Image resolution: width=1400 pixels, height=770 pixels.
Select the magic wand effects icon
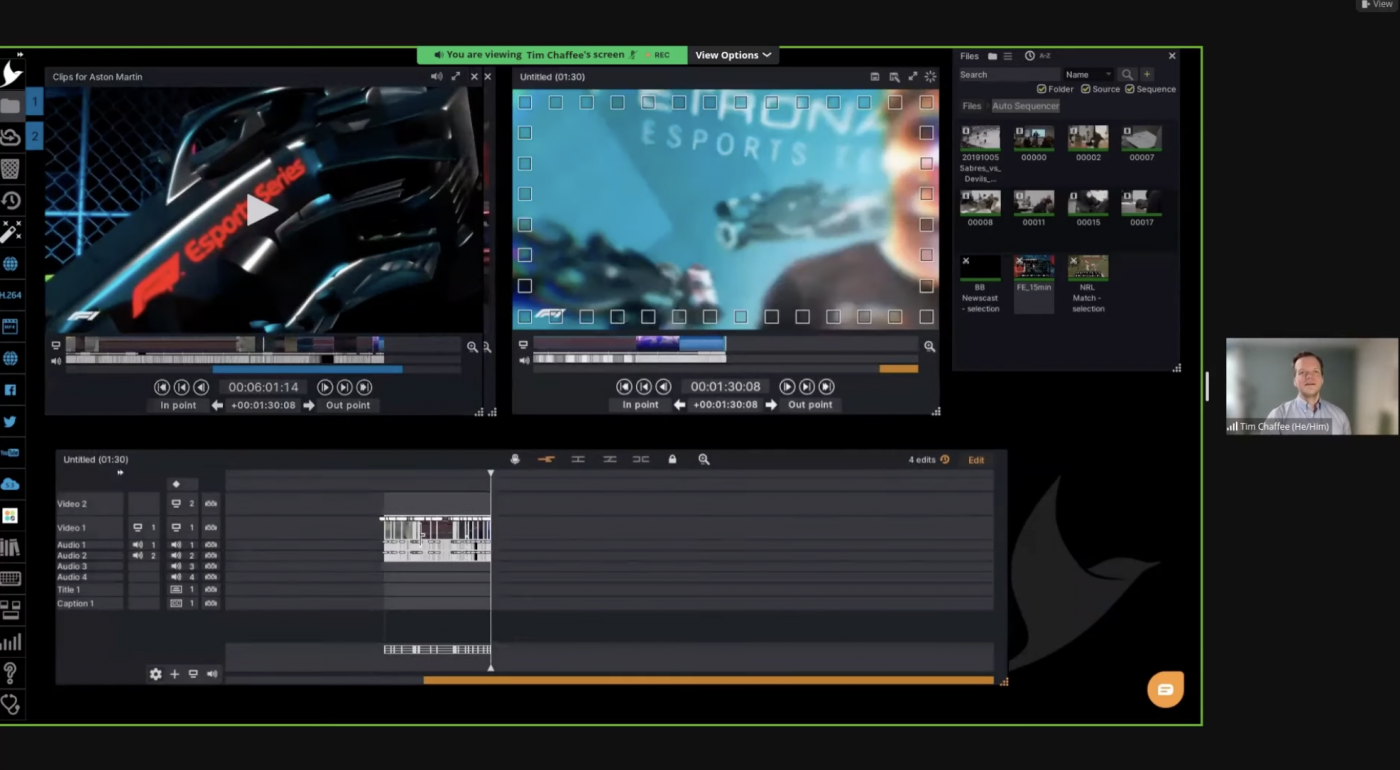point(10,232)
